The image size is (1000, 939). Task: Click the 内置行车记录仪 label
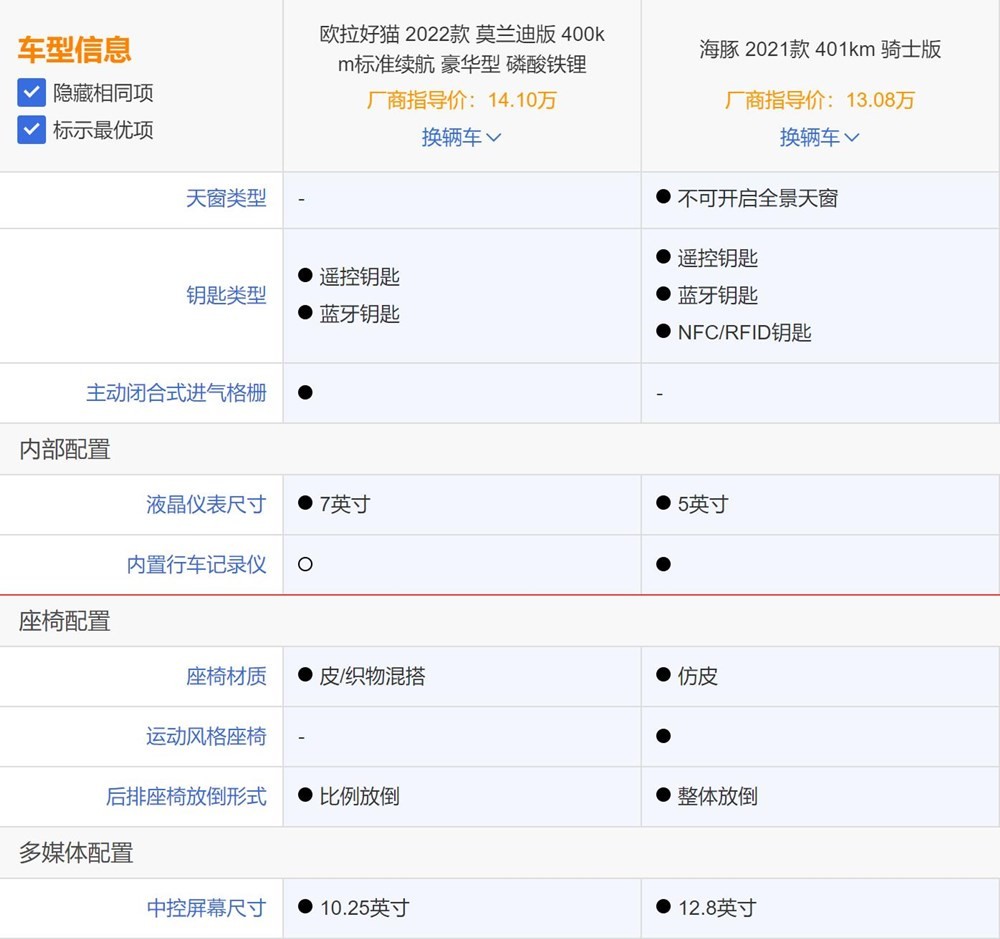click(x=197, y=564)
